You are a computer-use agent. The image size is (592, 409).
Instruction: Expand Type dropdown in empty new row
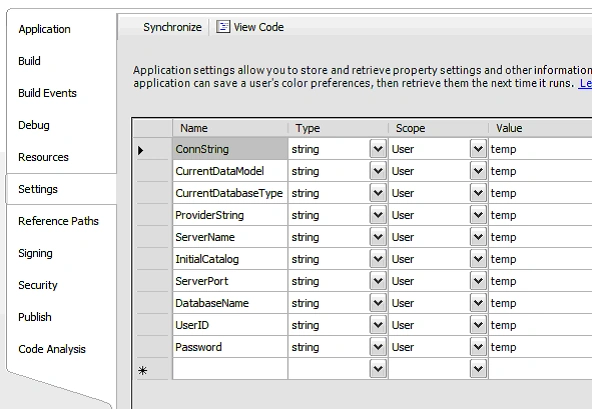(378, 369)
